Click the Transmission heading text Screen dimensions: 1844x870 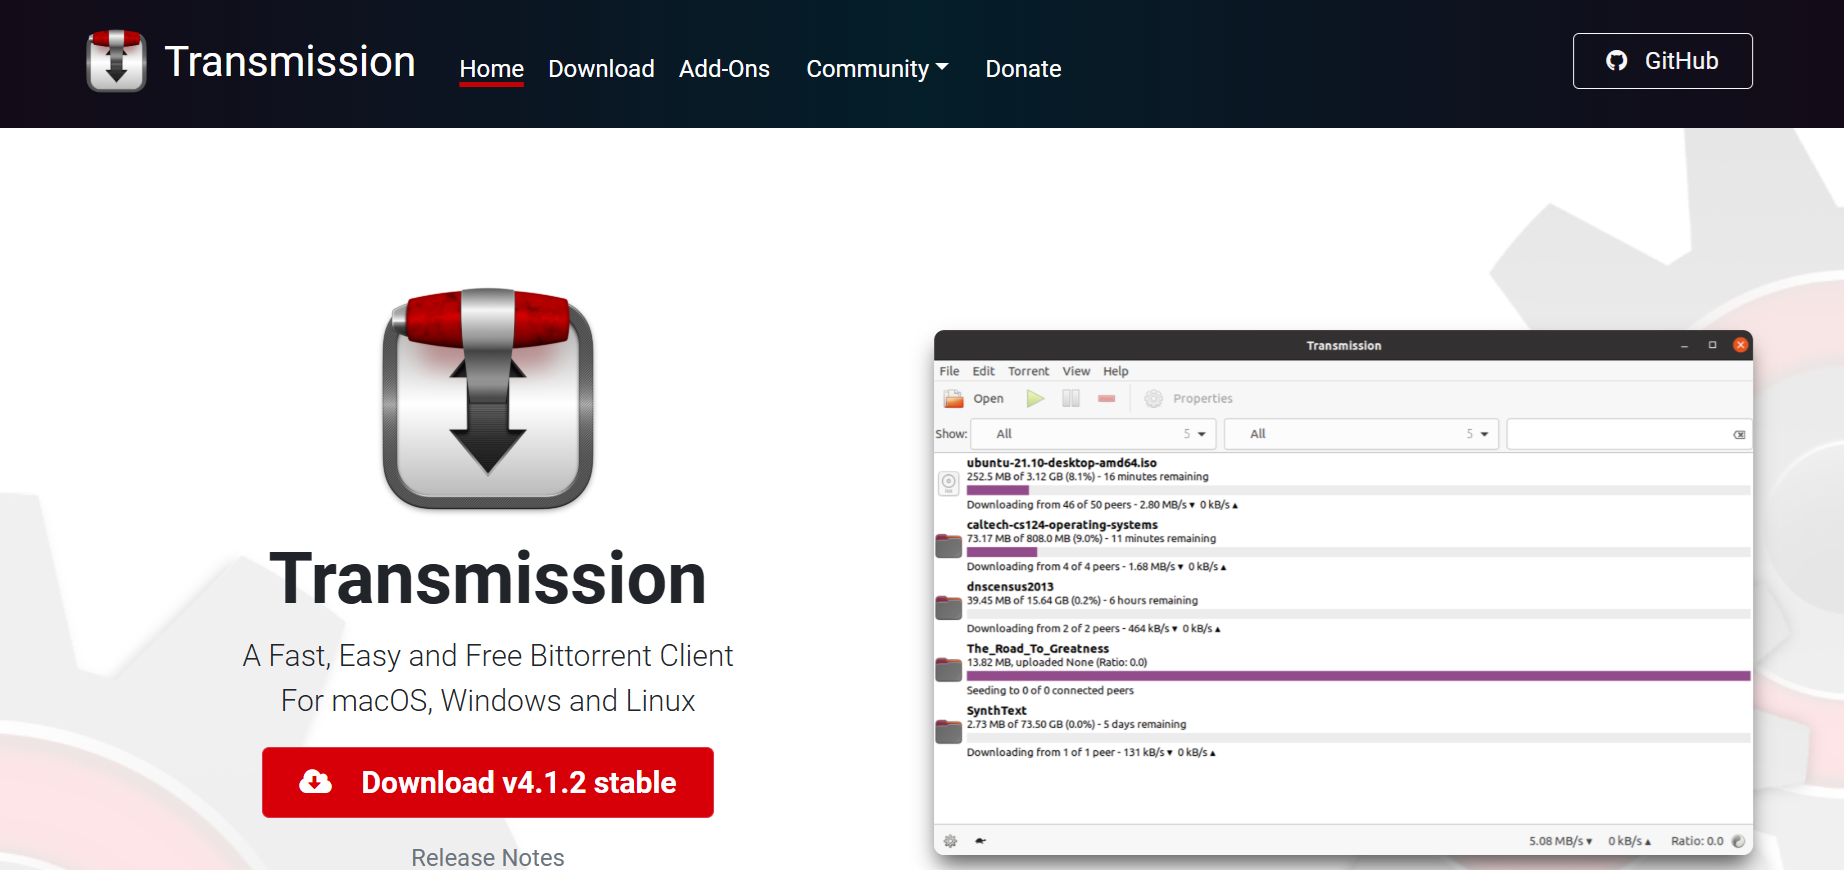tap(488, 578)
